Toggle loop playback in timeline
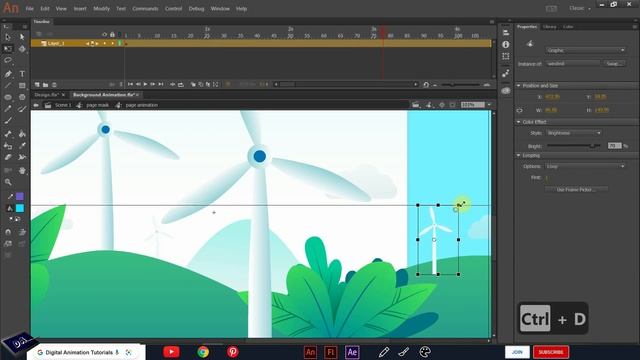The width and height of the screenshot is (640, 360). click(181, 84)
